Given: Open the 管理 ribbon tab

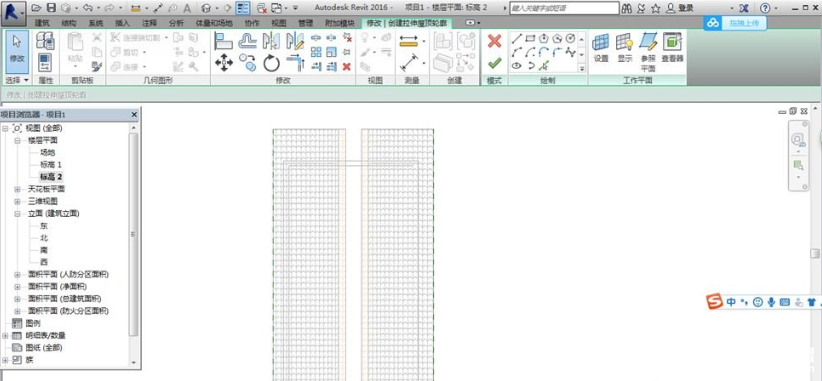Looking at the screenshot, I should pos(306,23).
